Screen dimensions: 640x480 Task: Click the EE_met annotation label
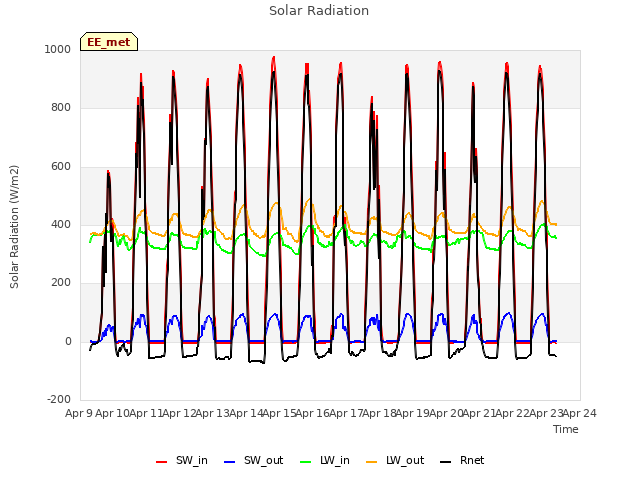[109, 42]
